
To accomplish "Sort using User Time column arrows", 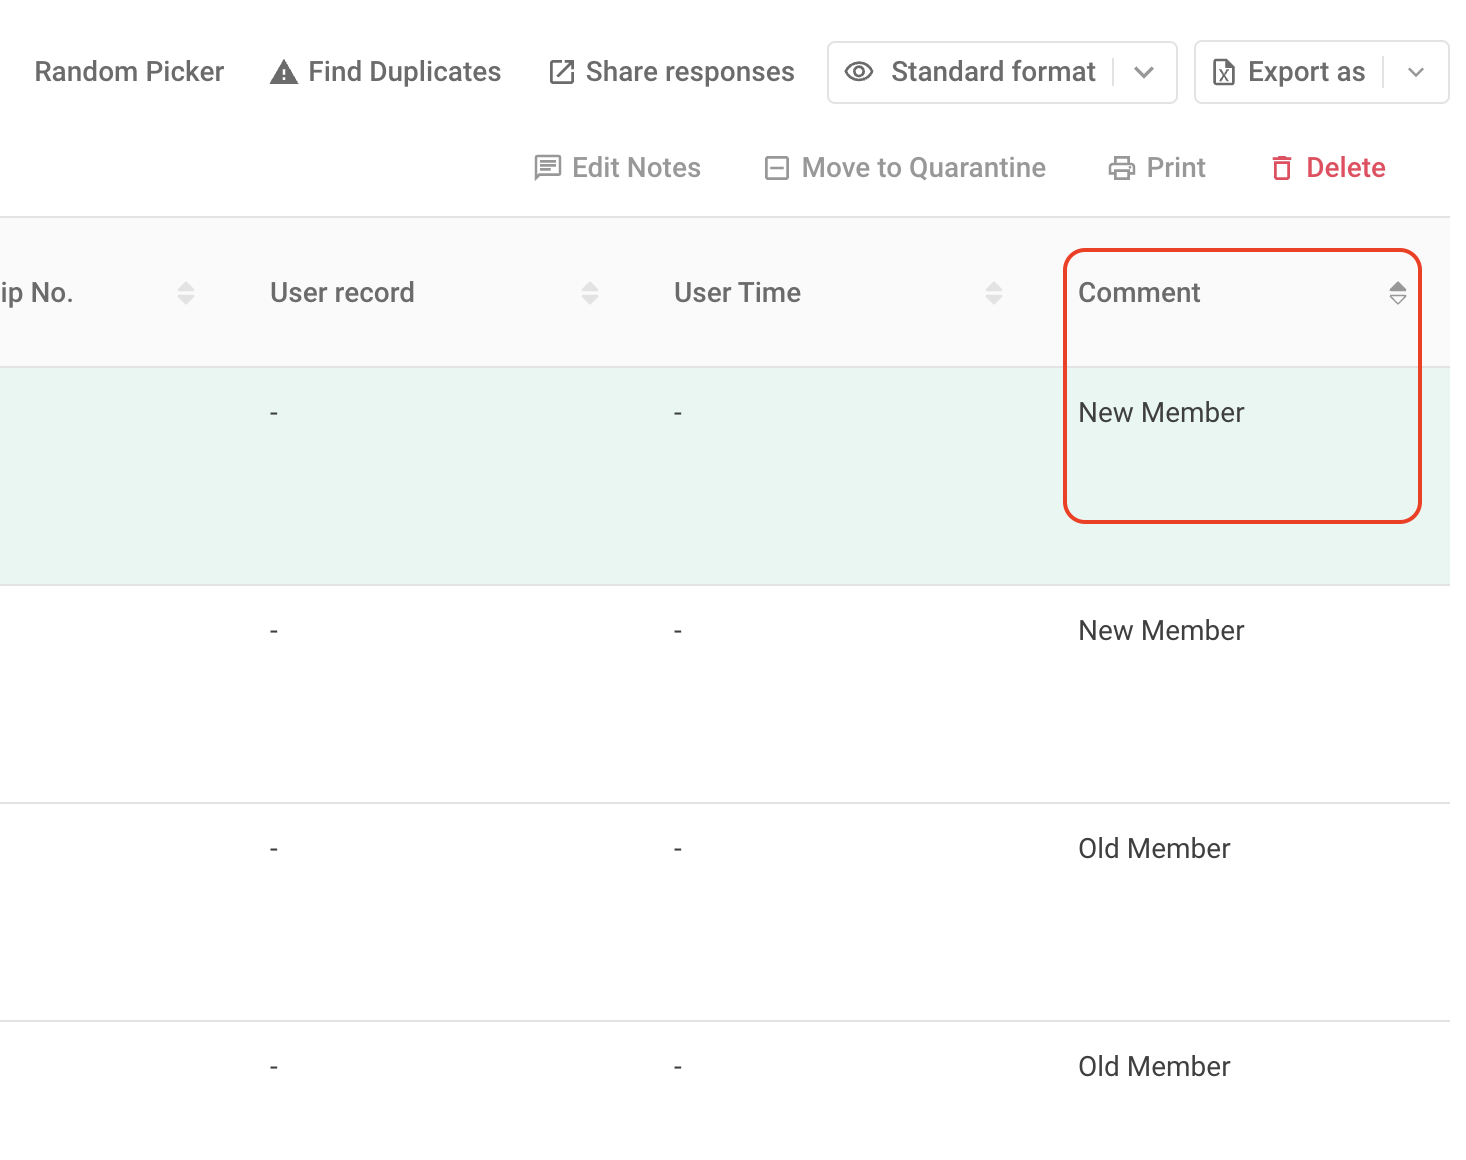I will 994,293.
